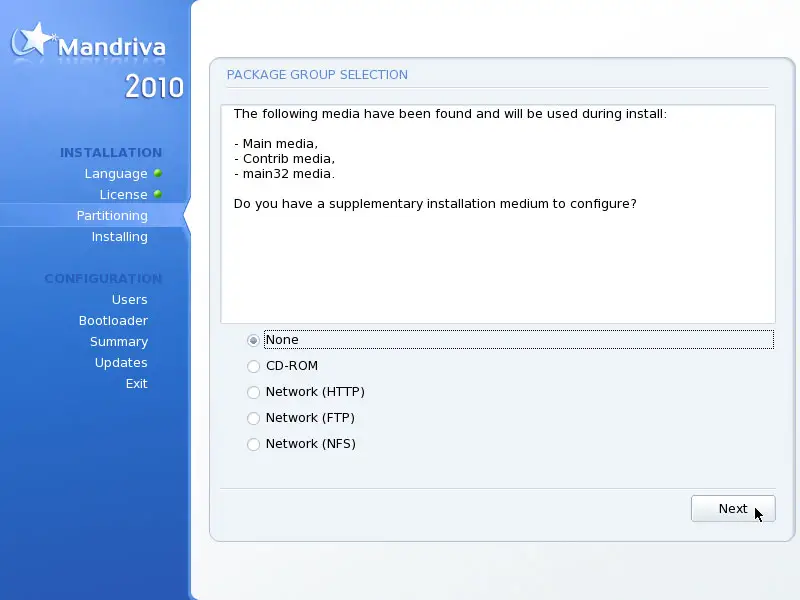The height and width of the screenshot is (600, 800).
Task: Choose Network (NFS) installation medium
Action: pos(254,444)
